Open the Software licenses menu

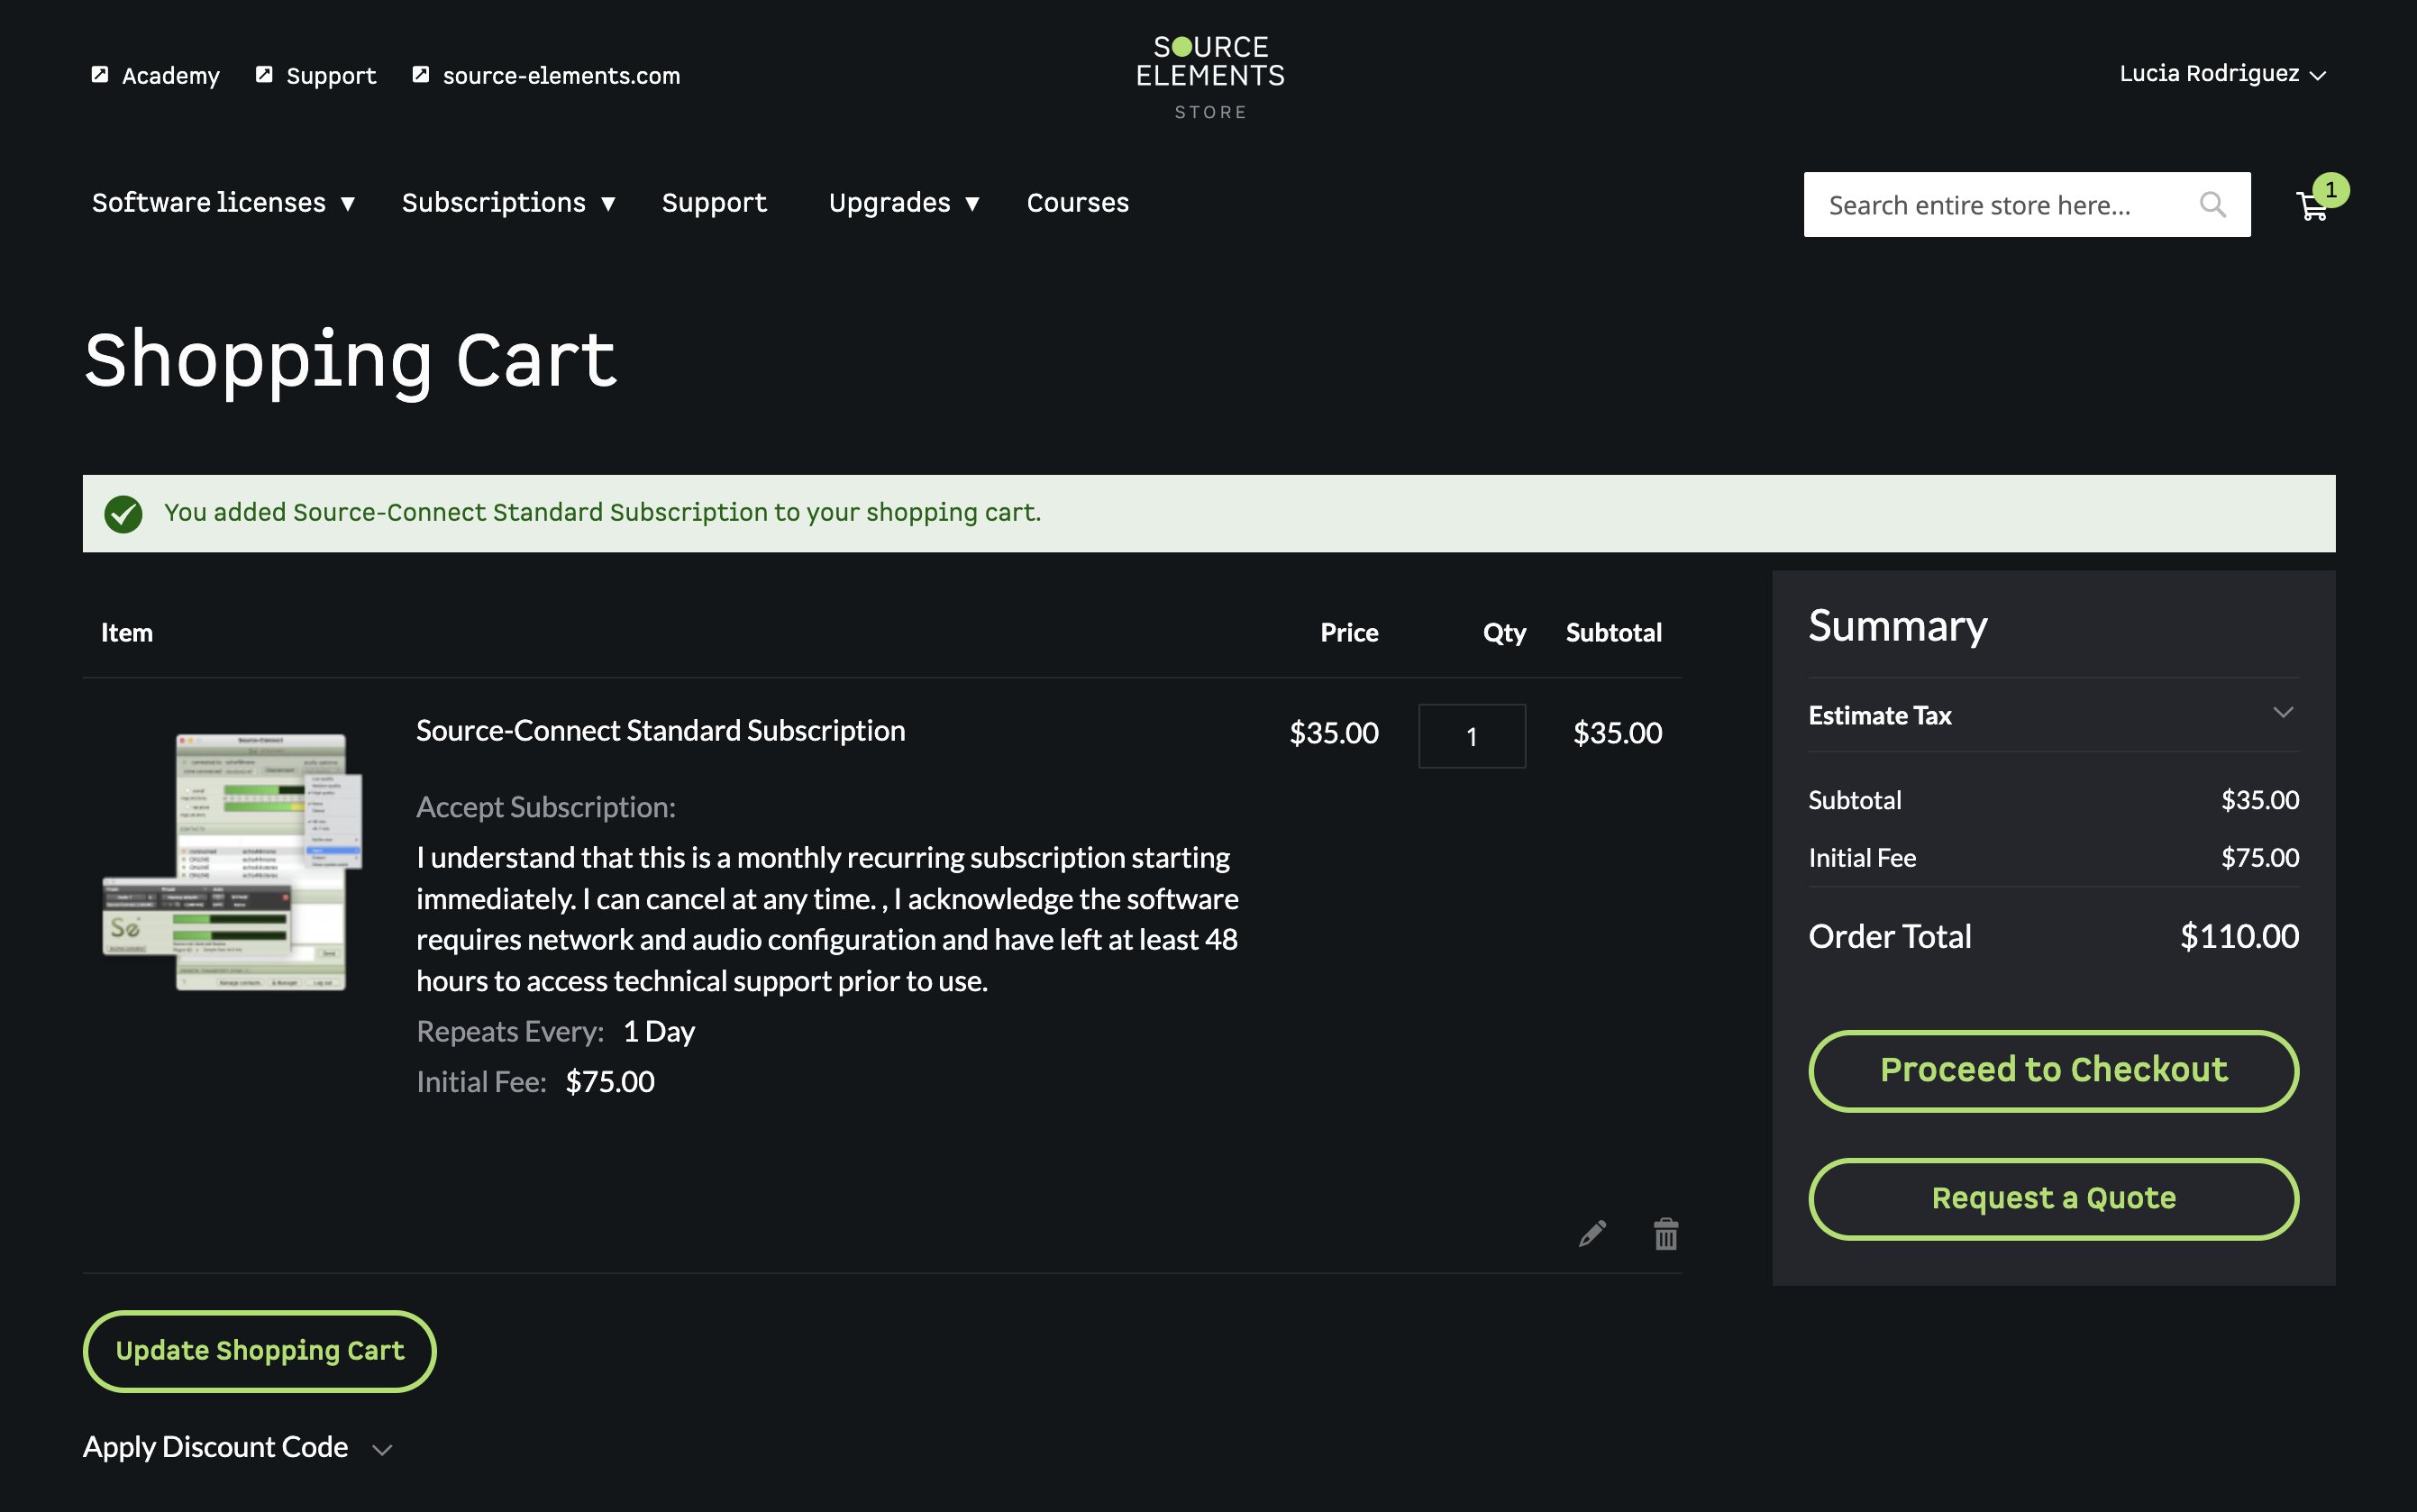pos(223,203)
